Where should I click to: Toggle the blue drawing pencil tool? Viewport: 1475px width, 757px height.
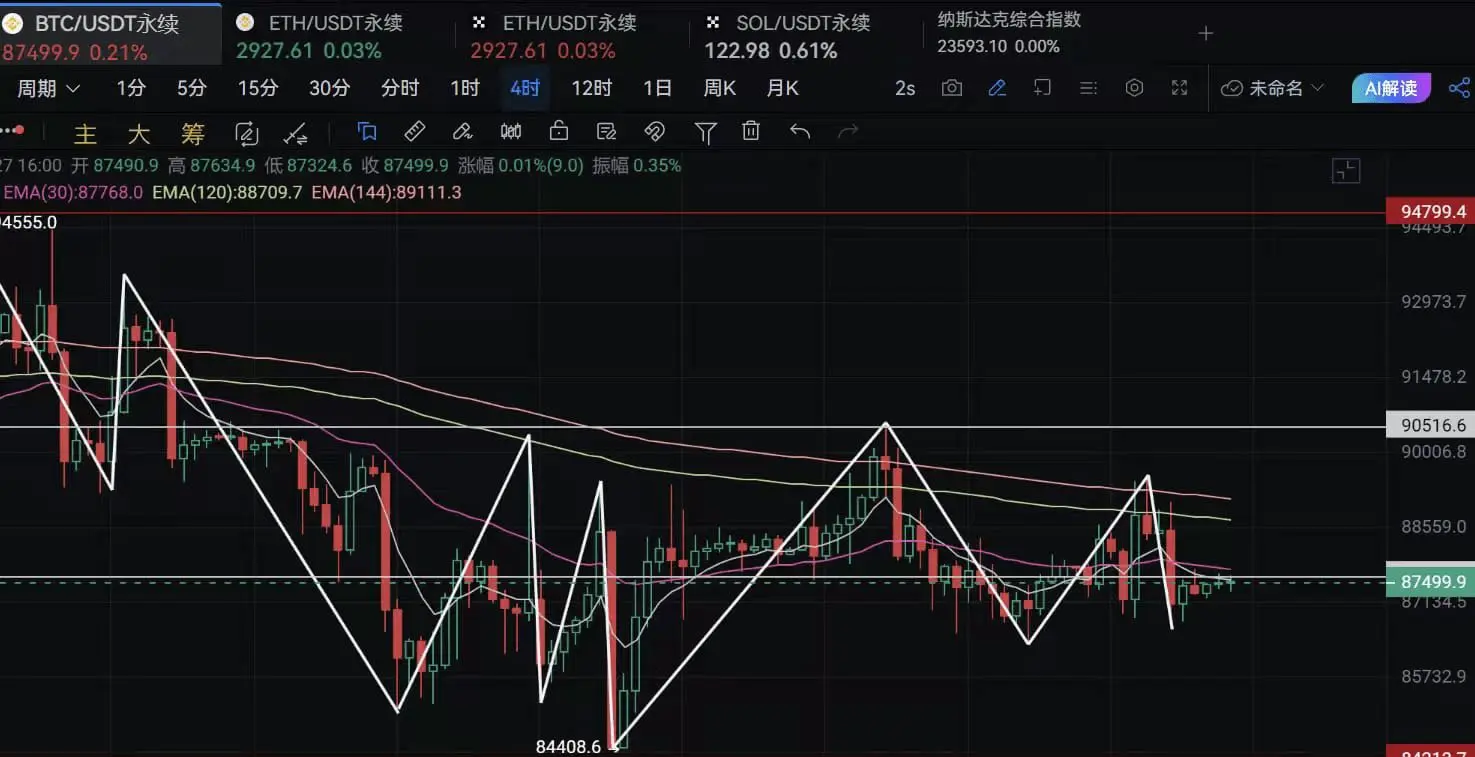[997, 88]
